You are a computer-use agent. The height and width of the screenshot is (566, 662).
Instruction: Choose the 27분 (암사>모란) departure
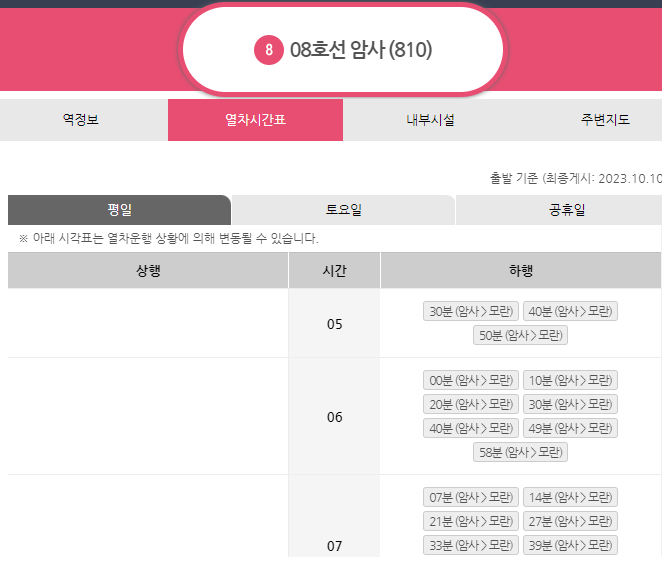[570, 521]
